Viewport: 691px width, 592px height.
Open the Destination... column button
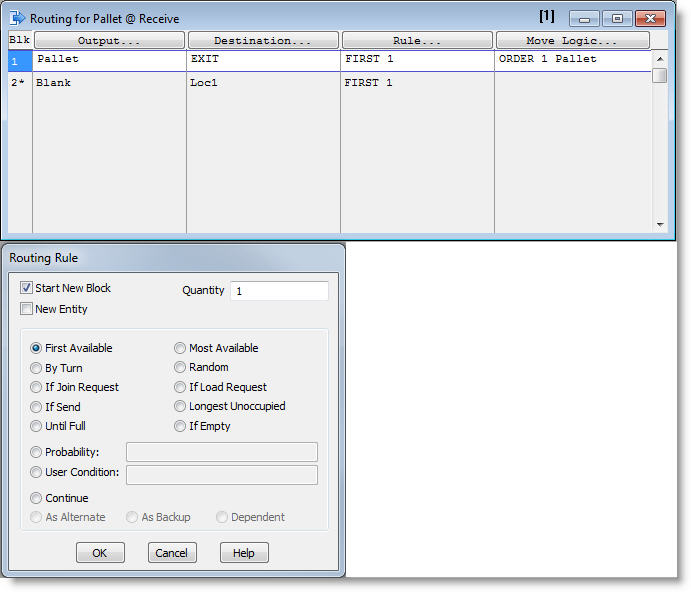coord(263,41)
